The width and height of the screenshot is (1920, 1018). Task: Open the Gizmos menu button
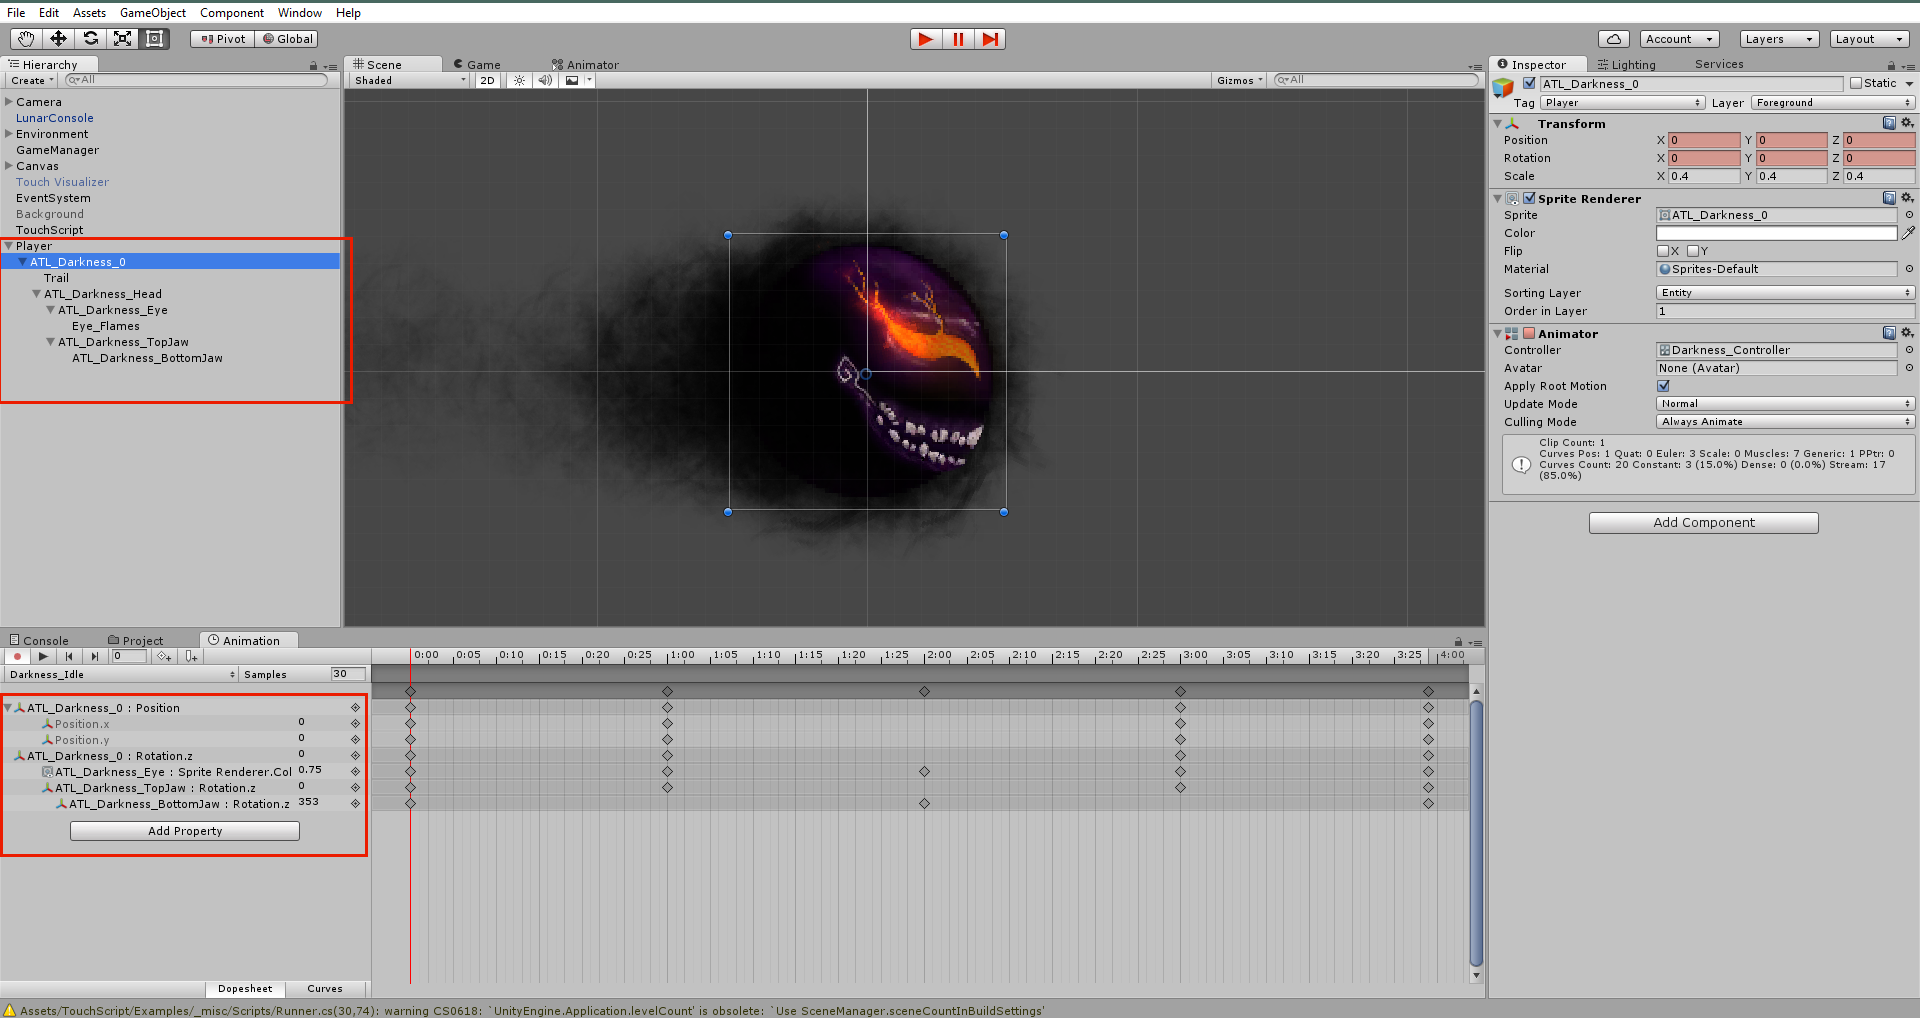point(1240,80)
